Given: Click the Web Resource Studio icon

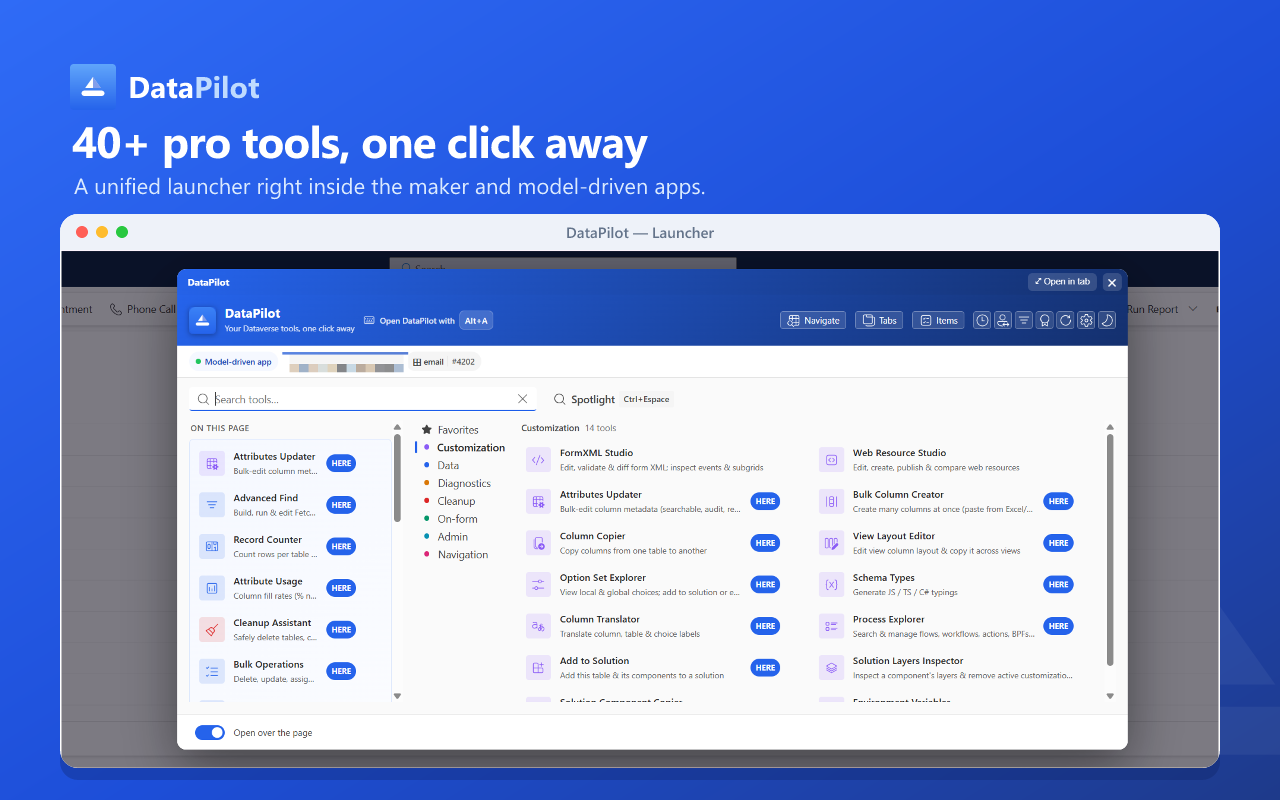Looking at the screenshot, I should pyautogui.click(x=831, y=460).
